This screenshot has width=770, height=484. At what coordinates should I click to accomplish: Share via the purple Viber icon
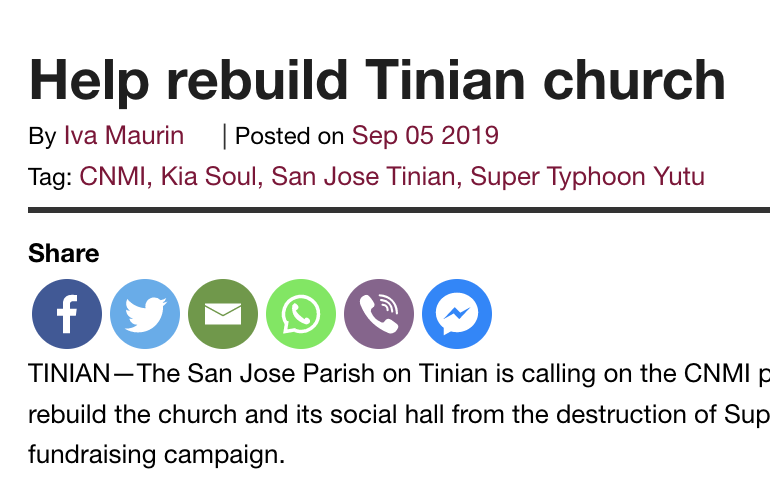tap(379, 314)
